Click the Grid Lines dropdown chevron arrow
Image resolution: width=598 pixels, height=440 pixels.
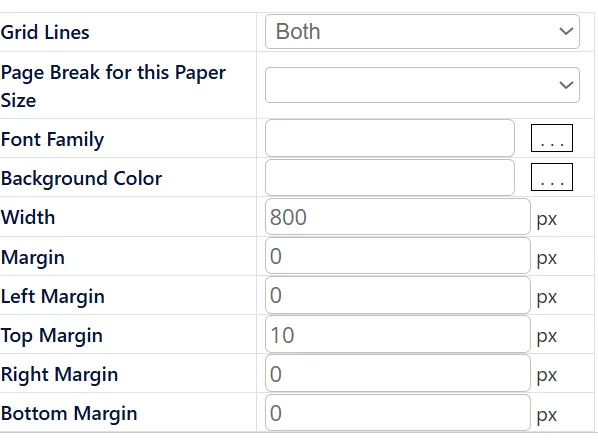click(566, 31)
